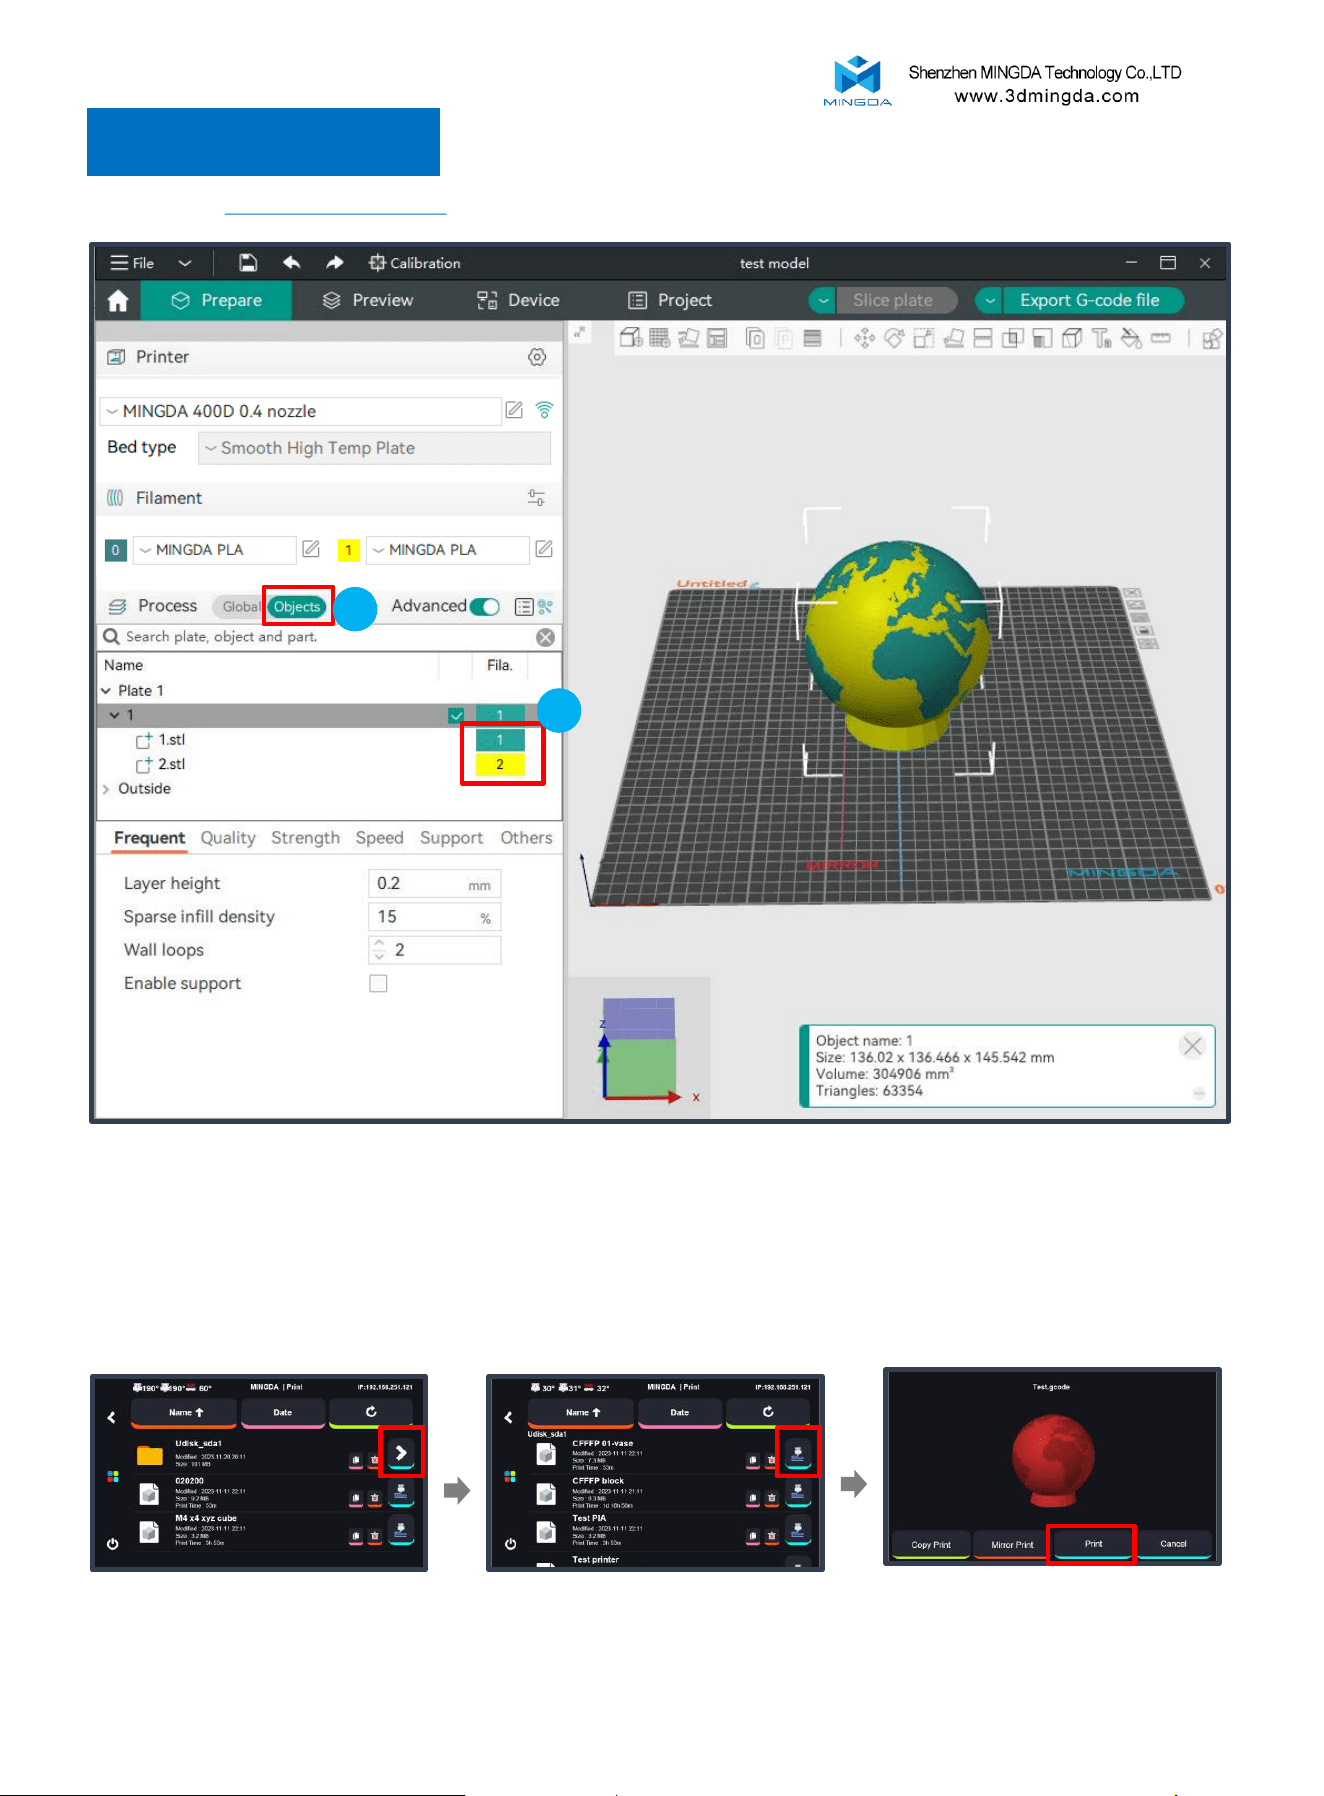
Task: Open the MINGDA 400D 0.4 nozzle printer dropdown
Action: (301, 411)
